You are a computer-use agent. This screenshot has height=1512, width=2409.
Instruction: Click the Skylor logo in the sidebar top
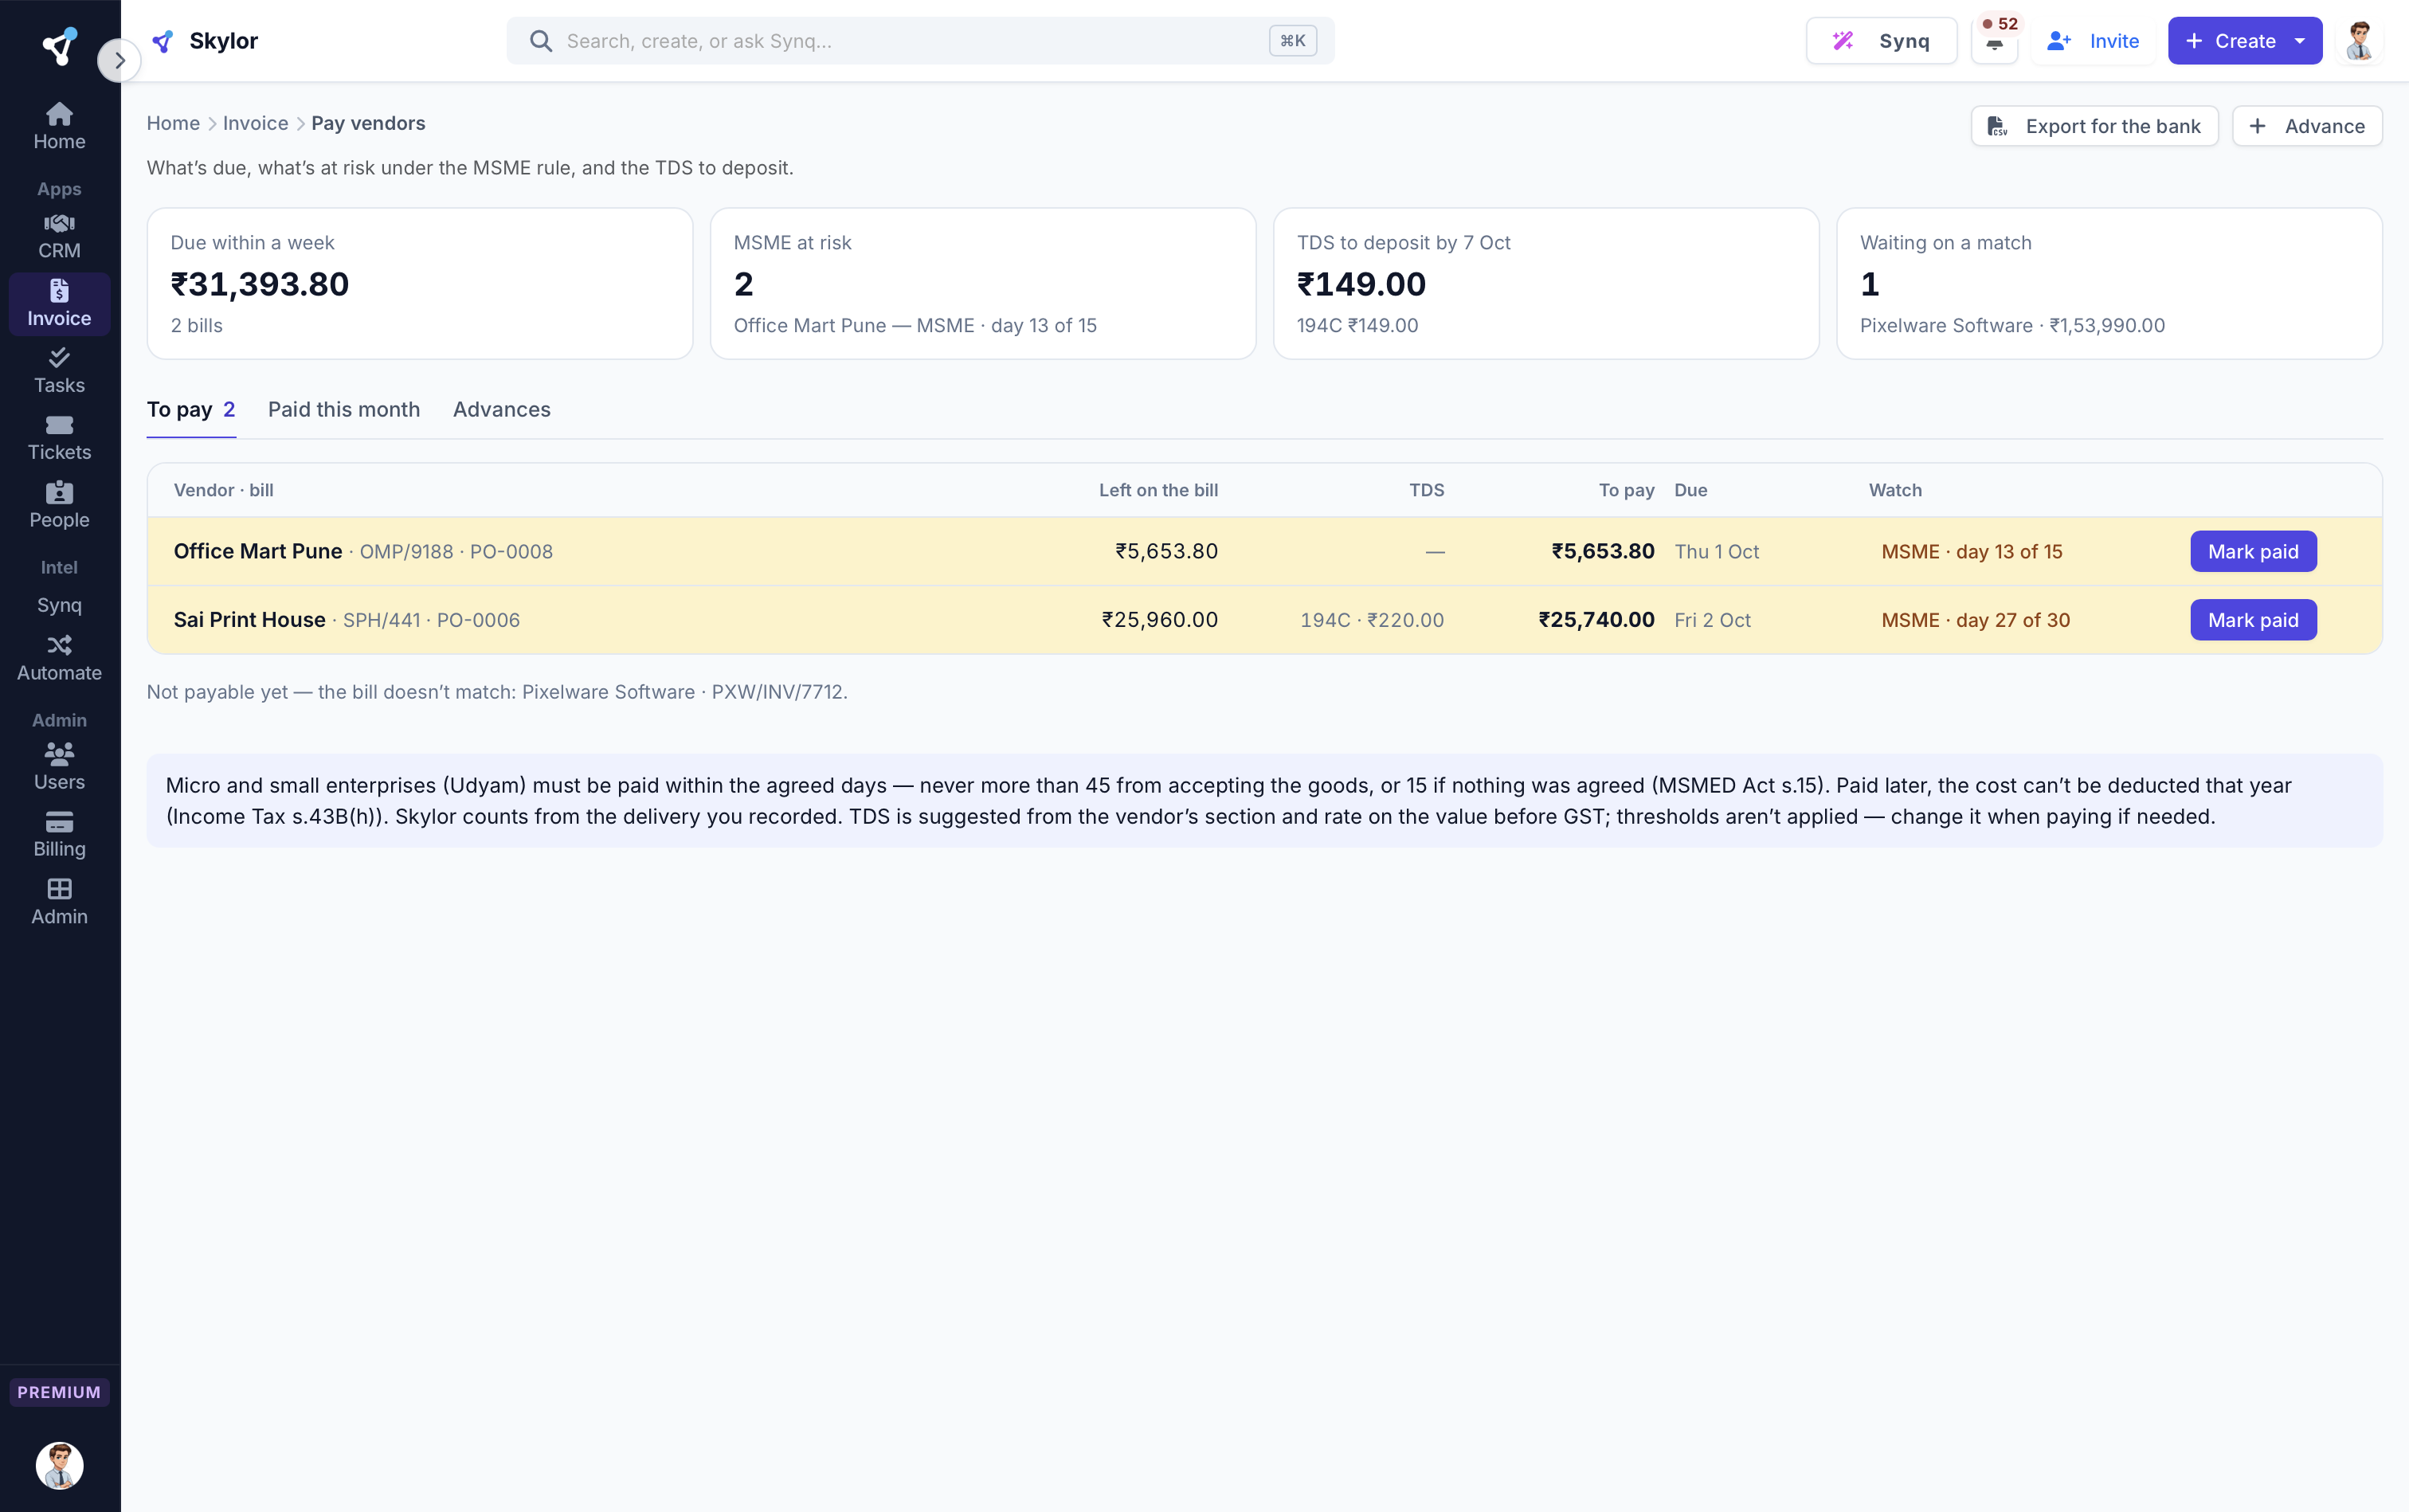[59, 46]
